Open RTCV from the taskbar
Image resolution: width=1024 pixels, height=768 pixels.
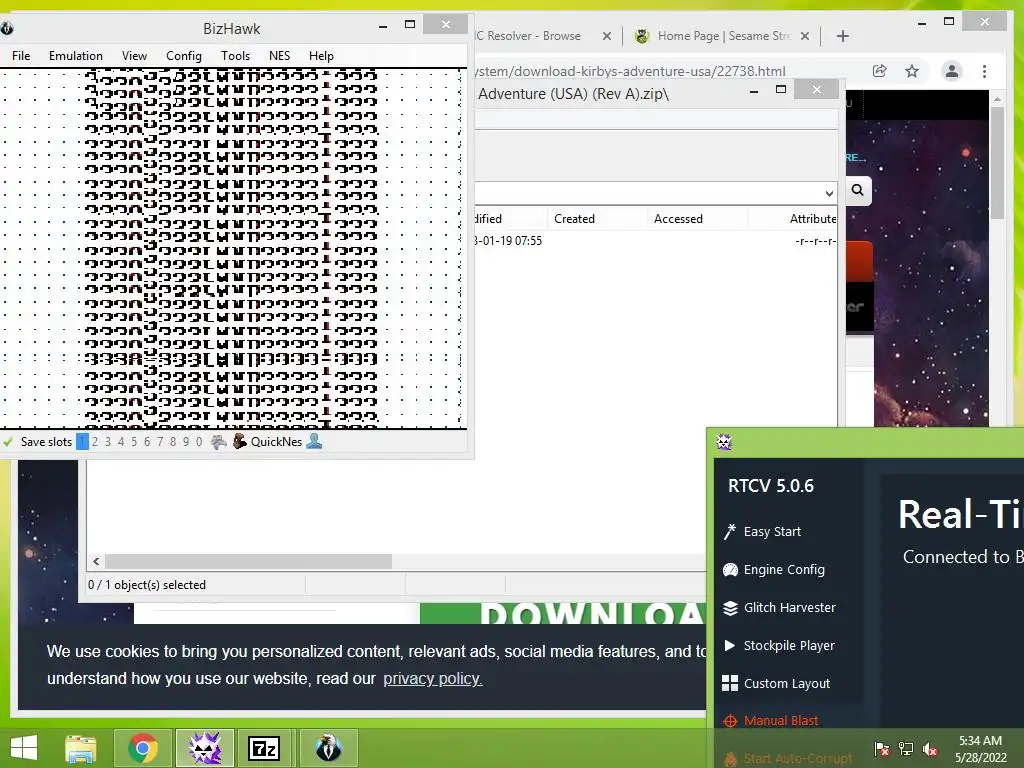205,748
